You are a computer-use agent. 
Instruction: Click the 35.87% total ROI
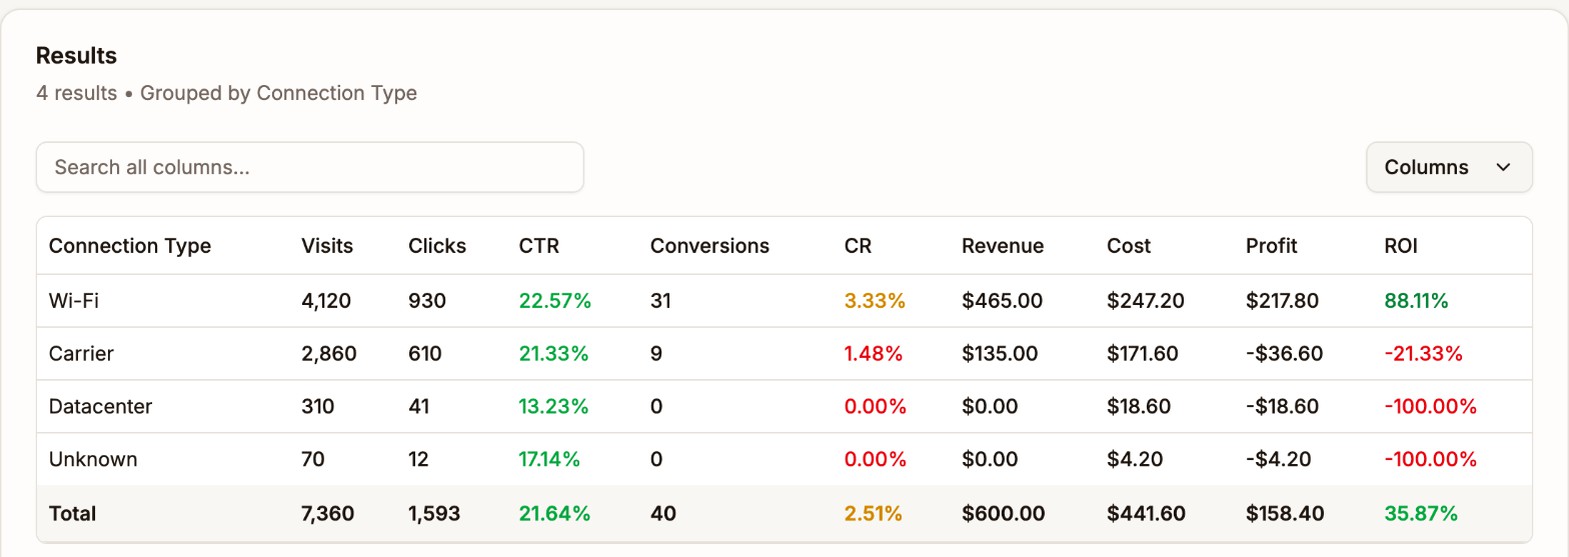tap(1421, 514)
